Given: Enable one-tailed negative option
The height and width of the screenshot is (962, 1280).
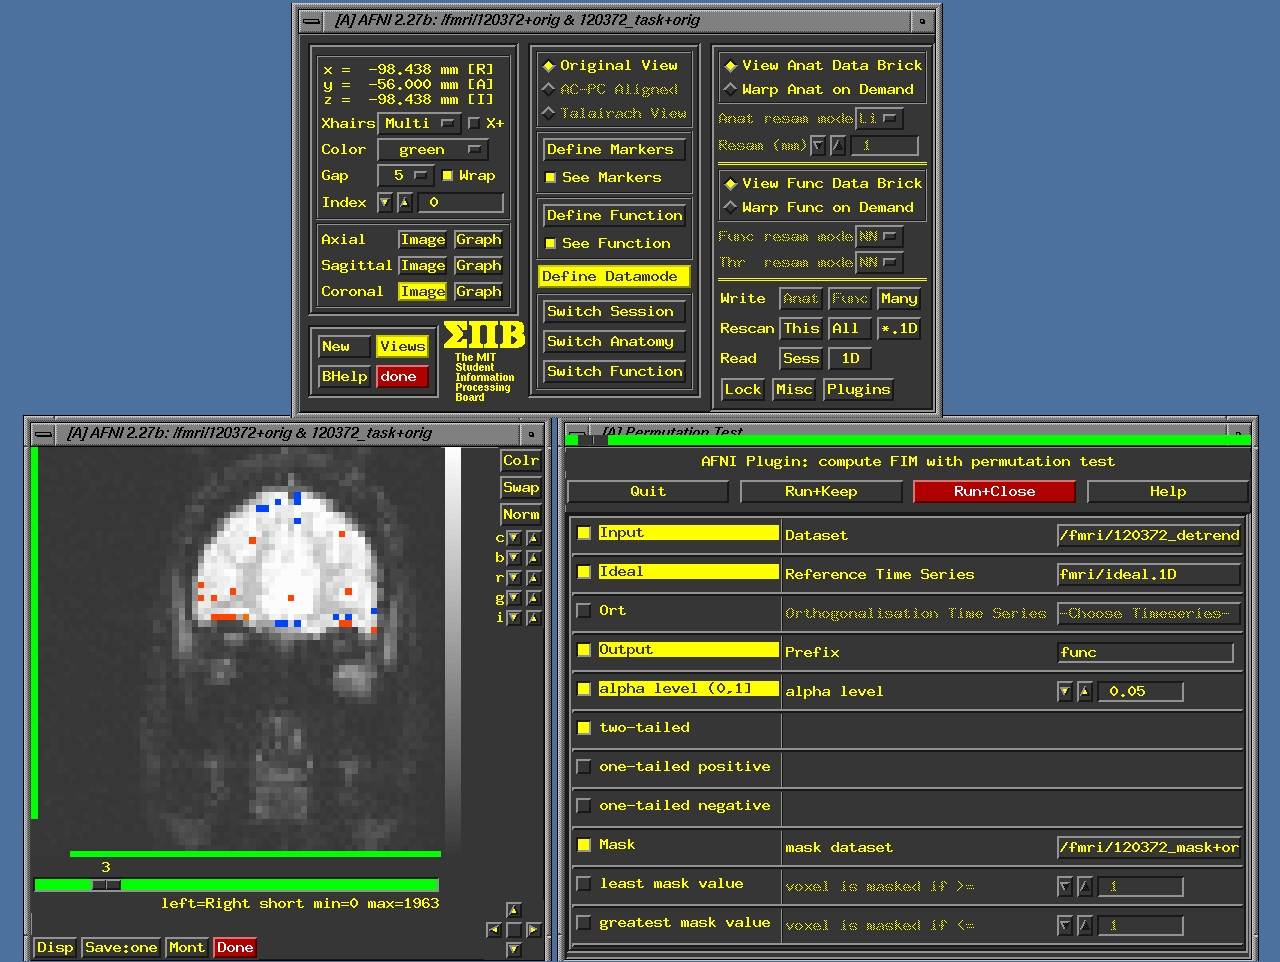Looking at the screenshot, I should [584, 806].
